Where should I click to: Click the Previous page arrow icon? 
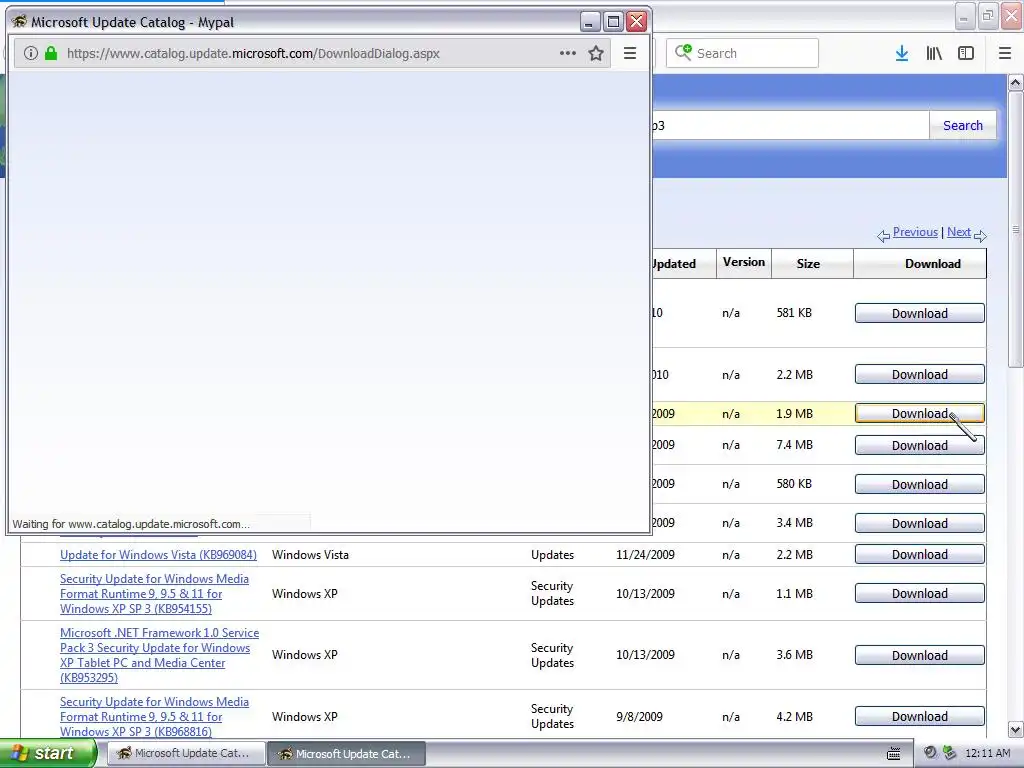click(883, 236)
